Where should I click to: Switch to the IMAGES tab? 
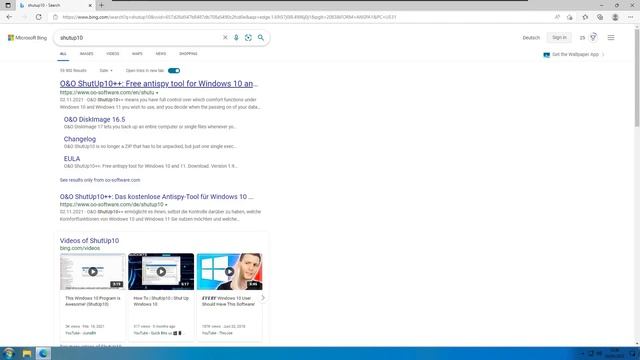pos(87,54)
